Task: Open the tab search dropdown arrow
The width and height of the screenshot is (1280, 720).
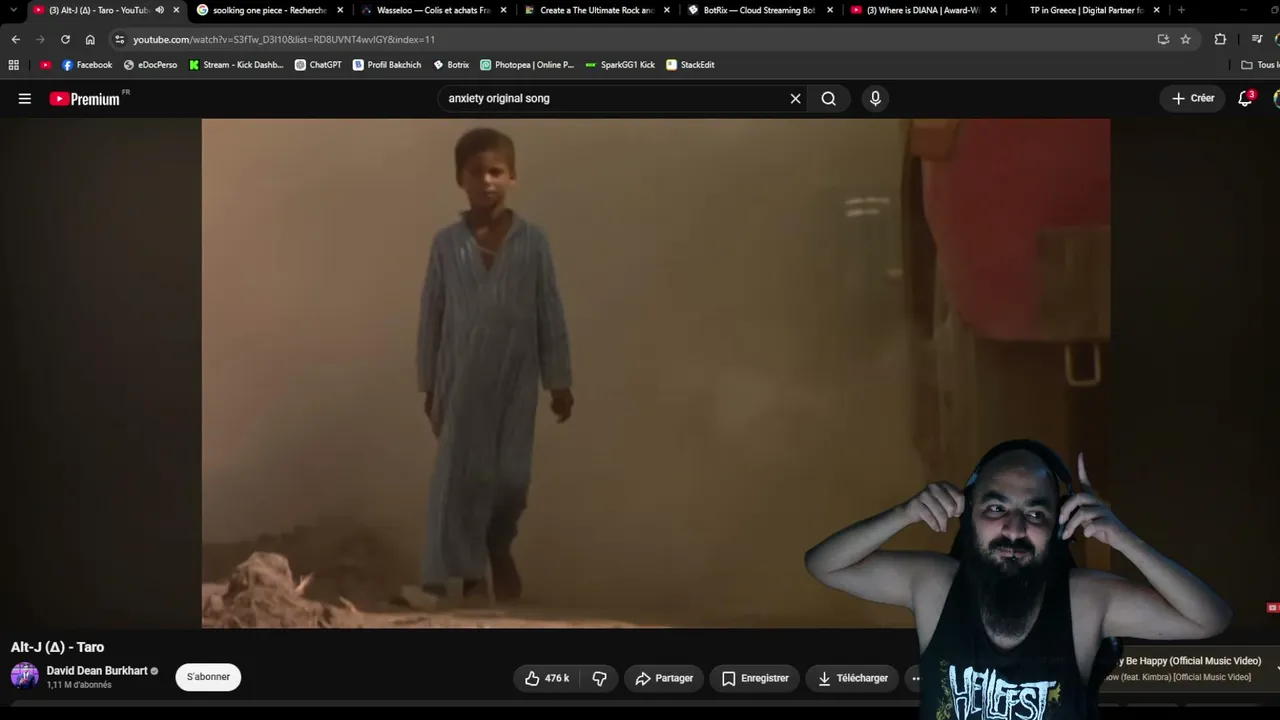Action: click(13, 10)
